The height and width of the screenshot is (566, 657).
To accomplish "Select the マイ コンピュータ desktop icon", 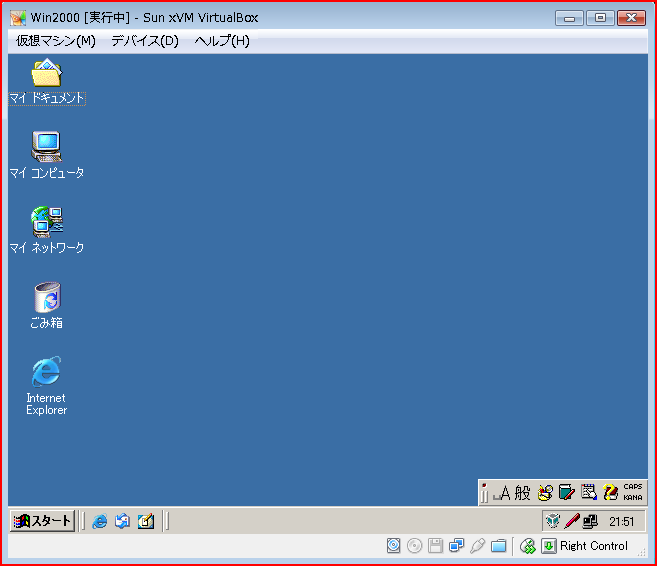I will 47,155.
